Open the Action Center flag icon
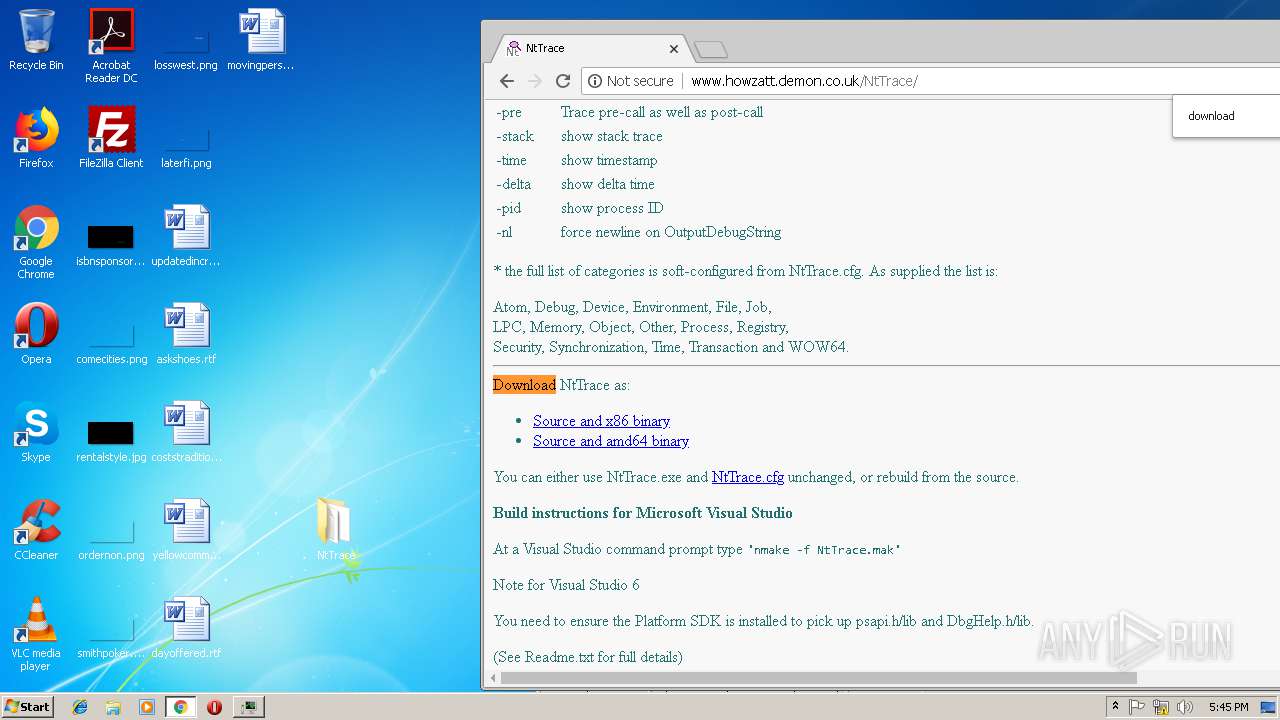1280x720 pixels. click(1137, 707)
